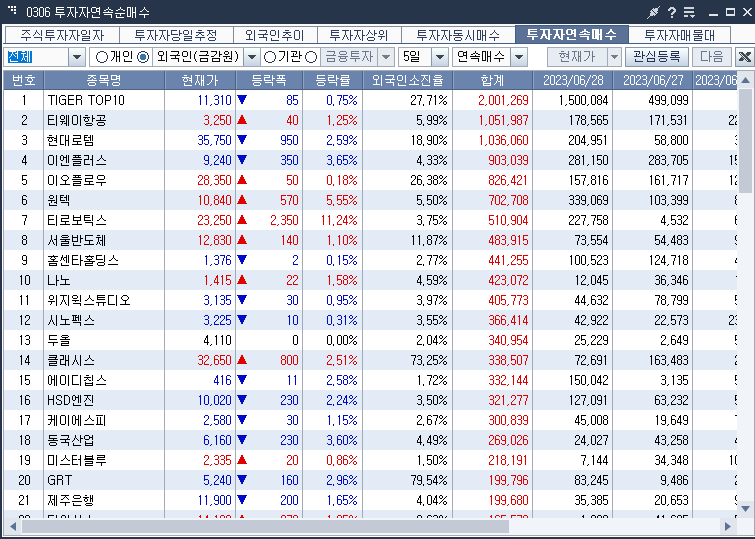This screenshot has height=539, width=755.
Task: Click the 다음 button
Action: coord(712,57)
